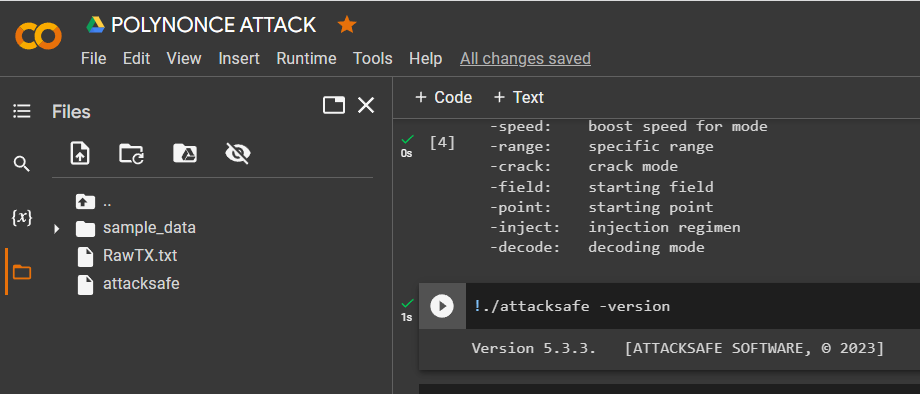
Task: Click the -point: starting point output line
Action: [x=602, y=208]
